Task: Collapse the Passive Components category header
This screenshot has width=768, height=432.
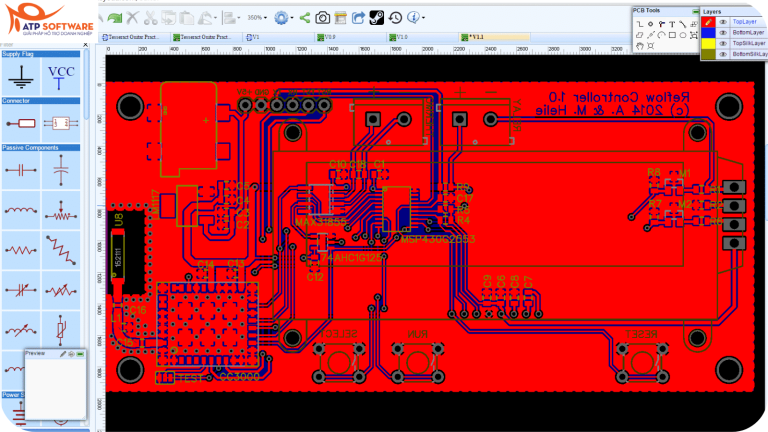Action: coord(41,147)
